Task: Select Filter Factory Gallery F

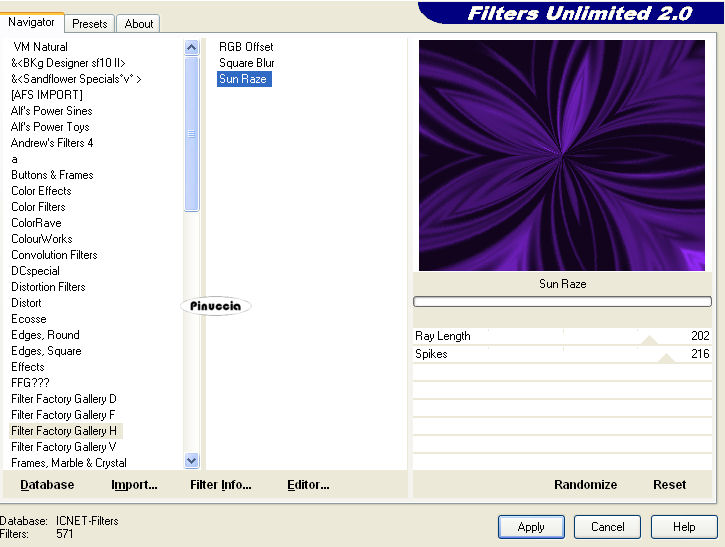Action: coord(63,415)
